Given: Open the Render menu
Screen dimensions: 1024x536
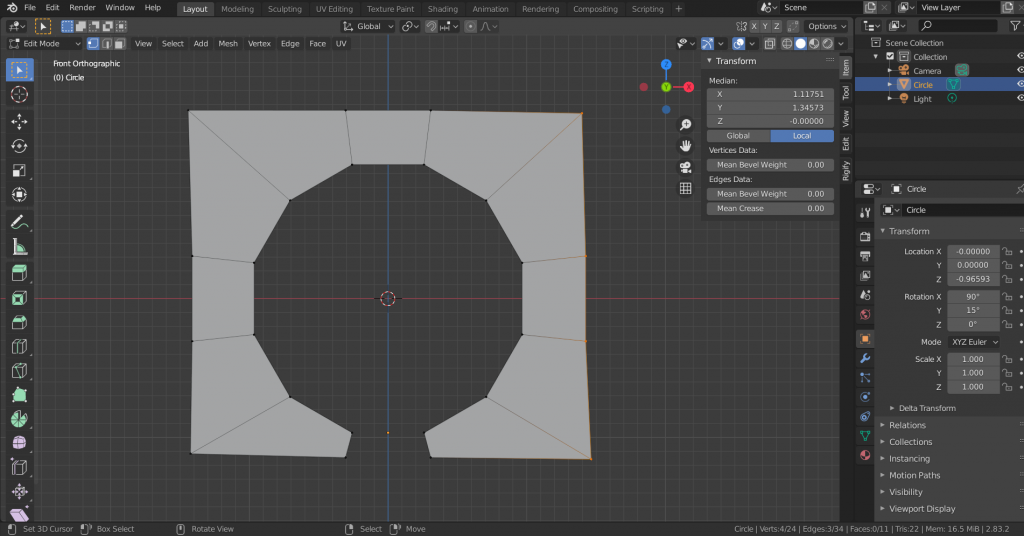Looking at the screenshot, I should click(82, 8).
